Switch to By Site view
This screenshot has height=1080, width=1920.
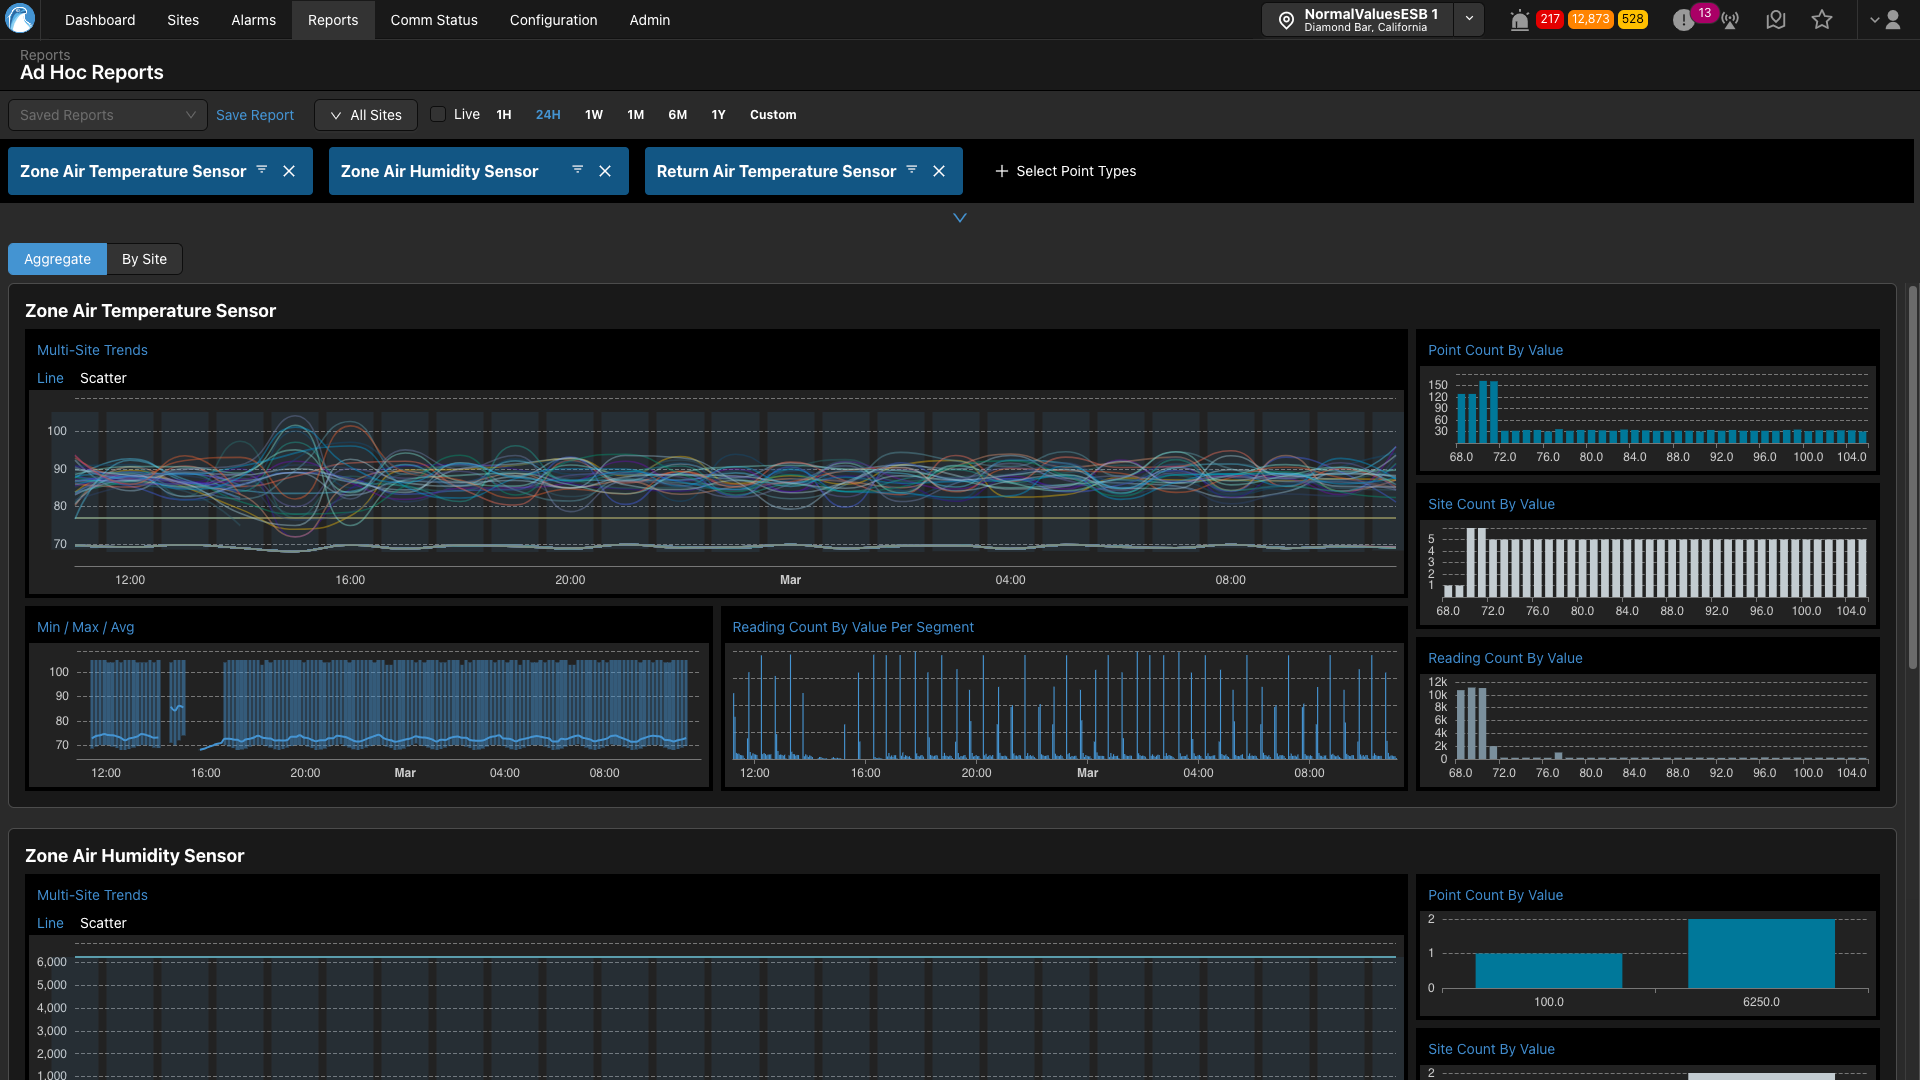[144, 259]
